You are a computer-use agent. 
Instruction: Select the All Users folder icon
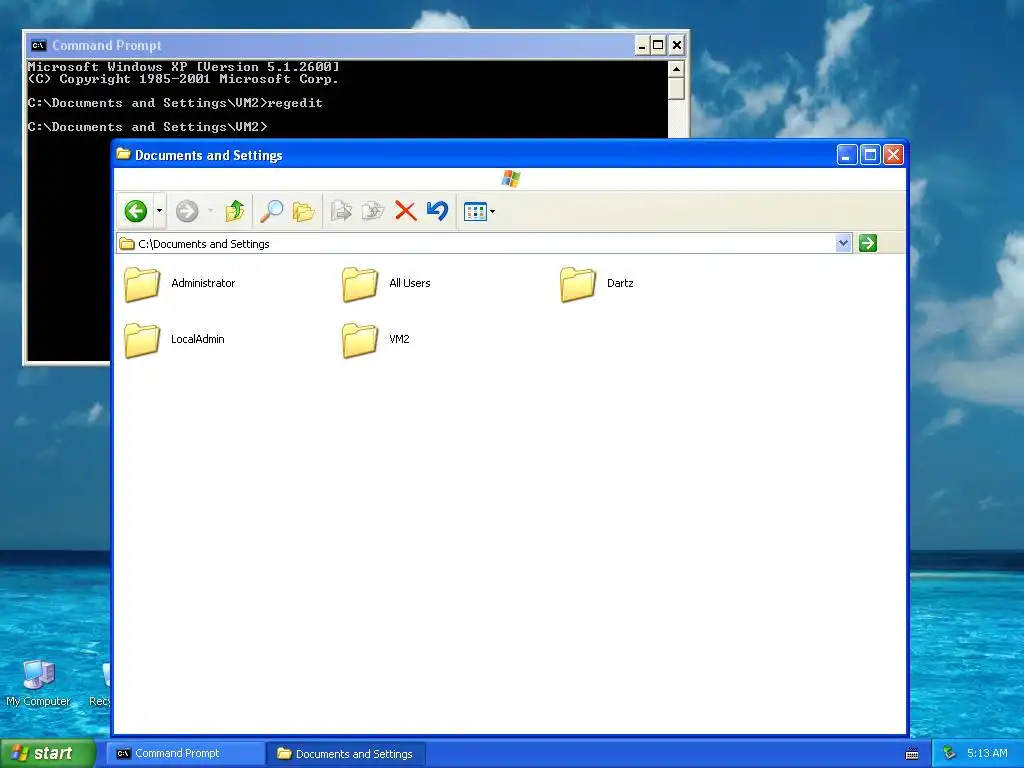coord(360,284)
